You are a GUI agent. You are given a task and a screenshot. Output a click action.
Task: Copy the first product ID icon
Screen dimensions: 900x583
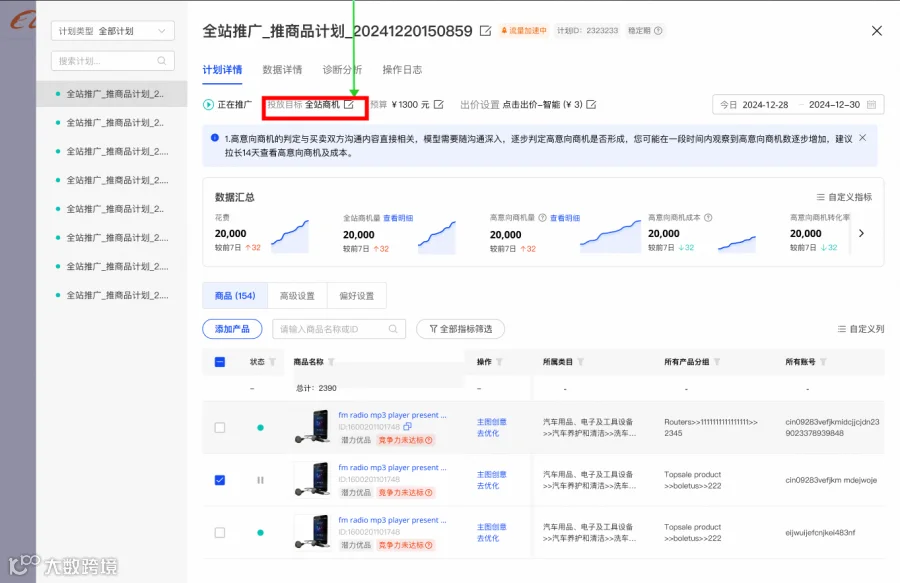click(408, 426)
